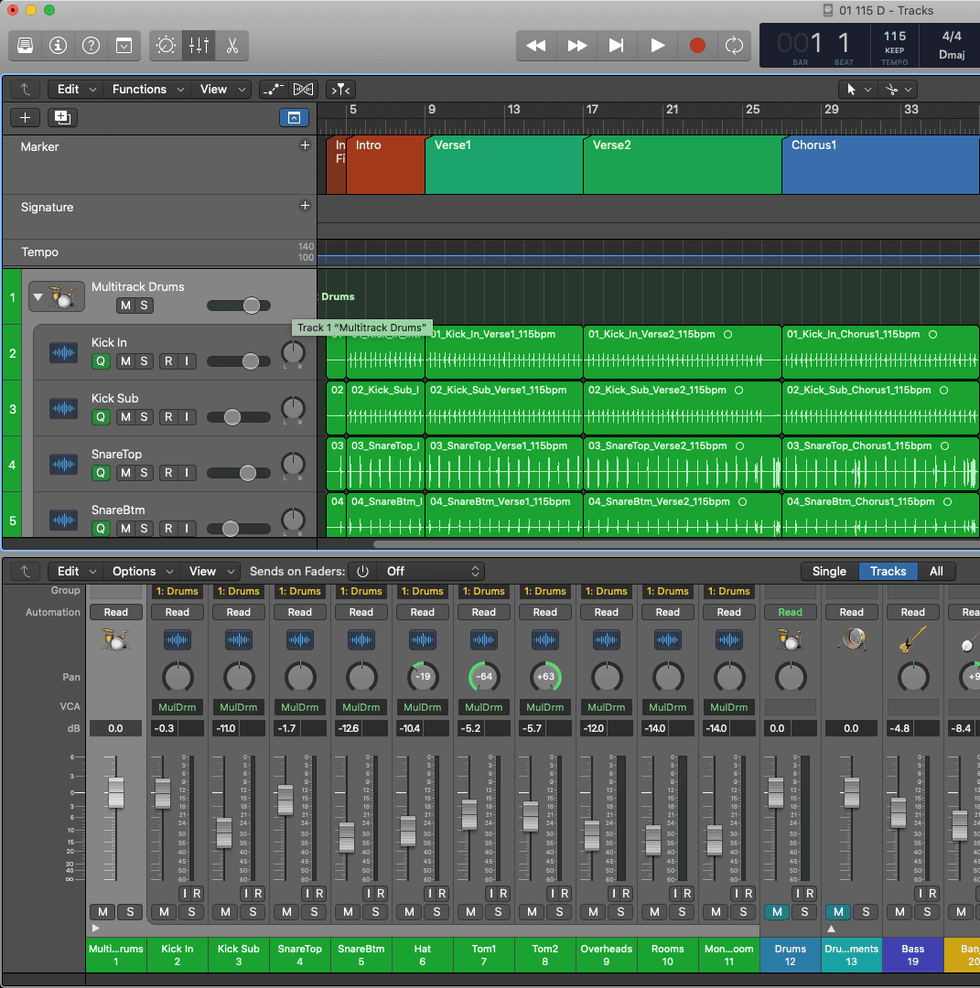980x988 pixels.
Task: Open the Inspector info icon
Action: tap(58, 45)
